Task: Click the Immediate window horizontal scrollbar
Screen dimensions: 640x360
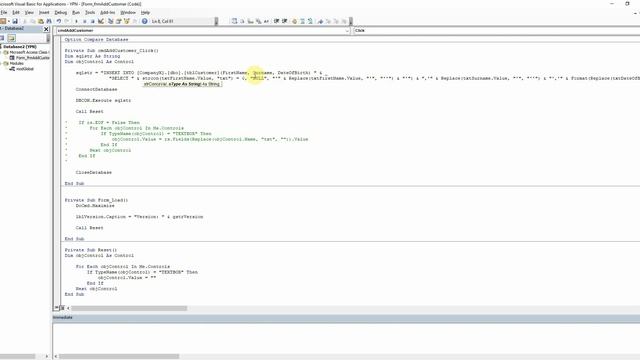Action: tap(119, 356)
